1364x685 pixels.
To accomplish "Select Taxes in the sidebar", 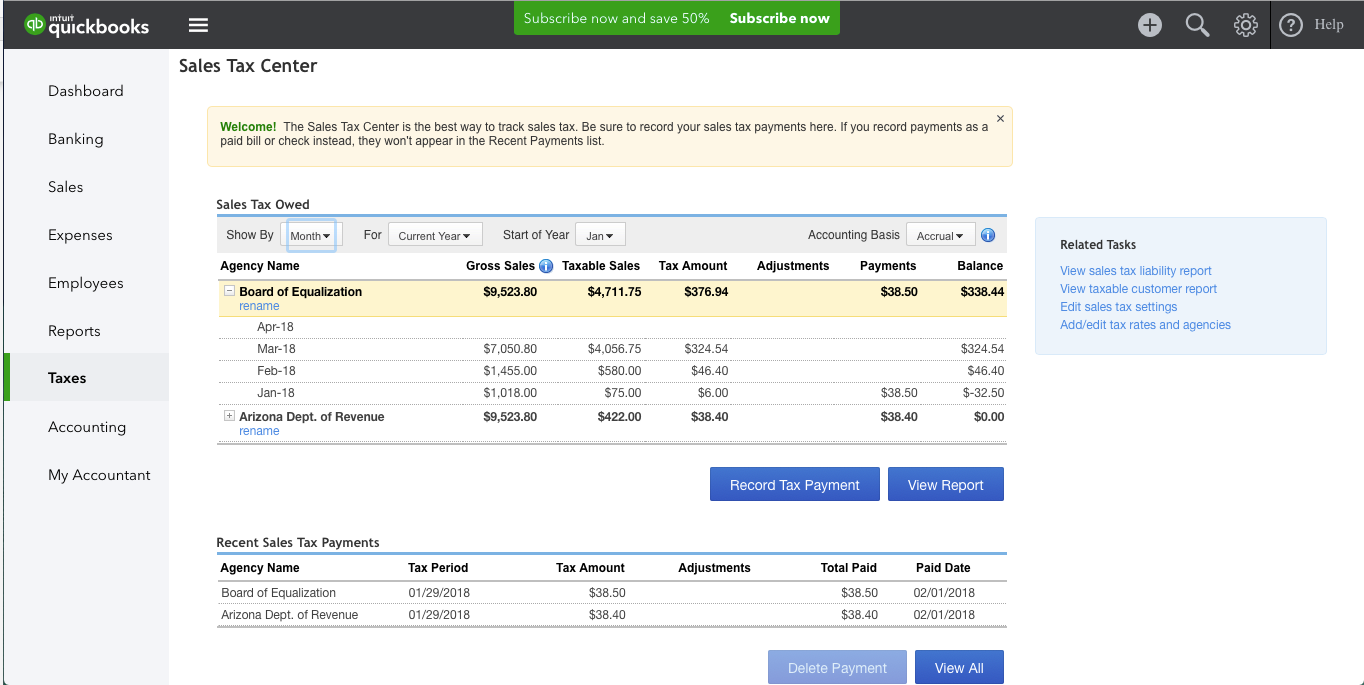I will (67, 378).
